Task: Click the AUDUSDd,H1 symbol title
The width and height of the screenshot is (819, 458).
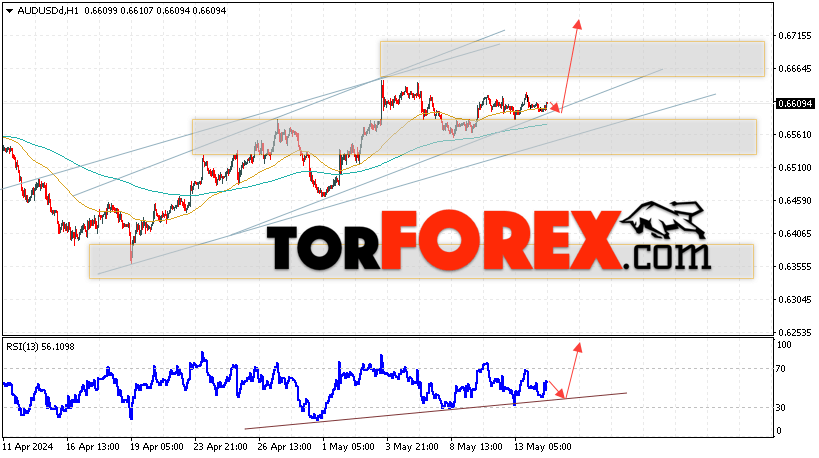Action: coord(48,10)
